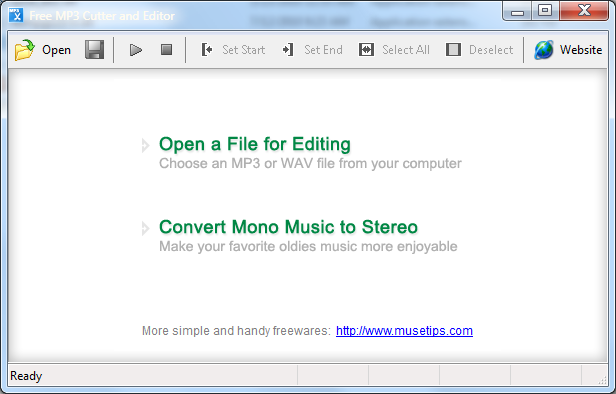This screenshot has width=616, height=394.
Task: Click the resize grip in status bar corner
Action: [602, 379]
